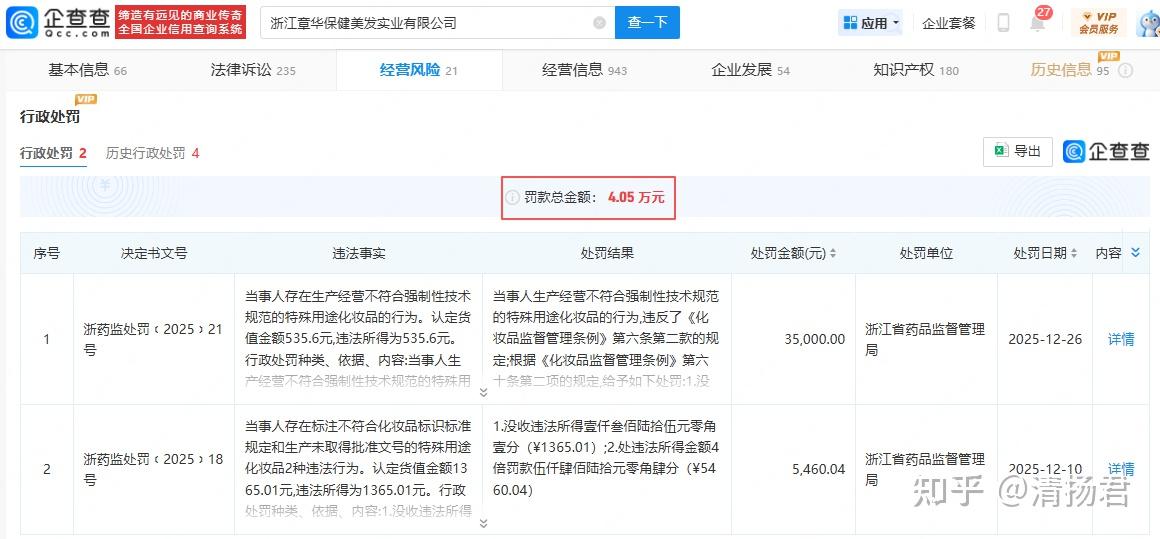Click the 企查查 logo at top left
Image resolution: width=1160 pixels, height=539 pixels.
coord(57,22)
